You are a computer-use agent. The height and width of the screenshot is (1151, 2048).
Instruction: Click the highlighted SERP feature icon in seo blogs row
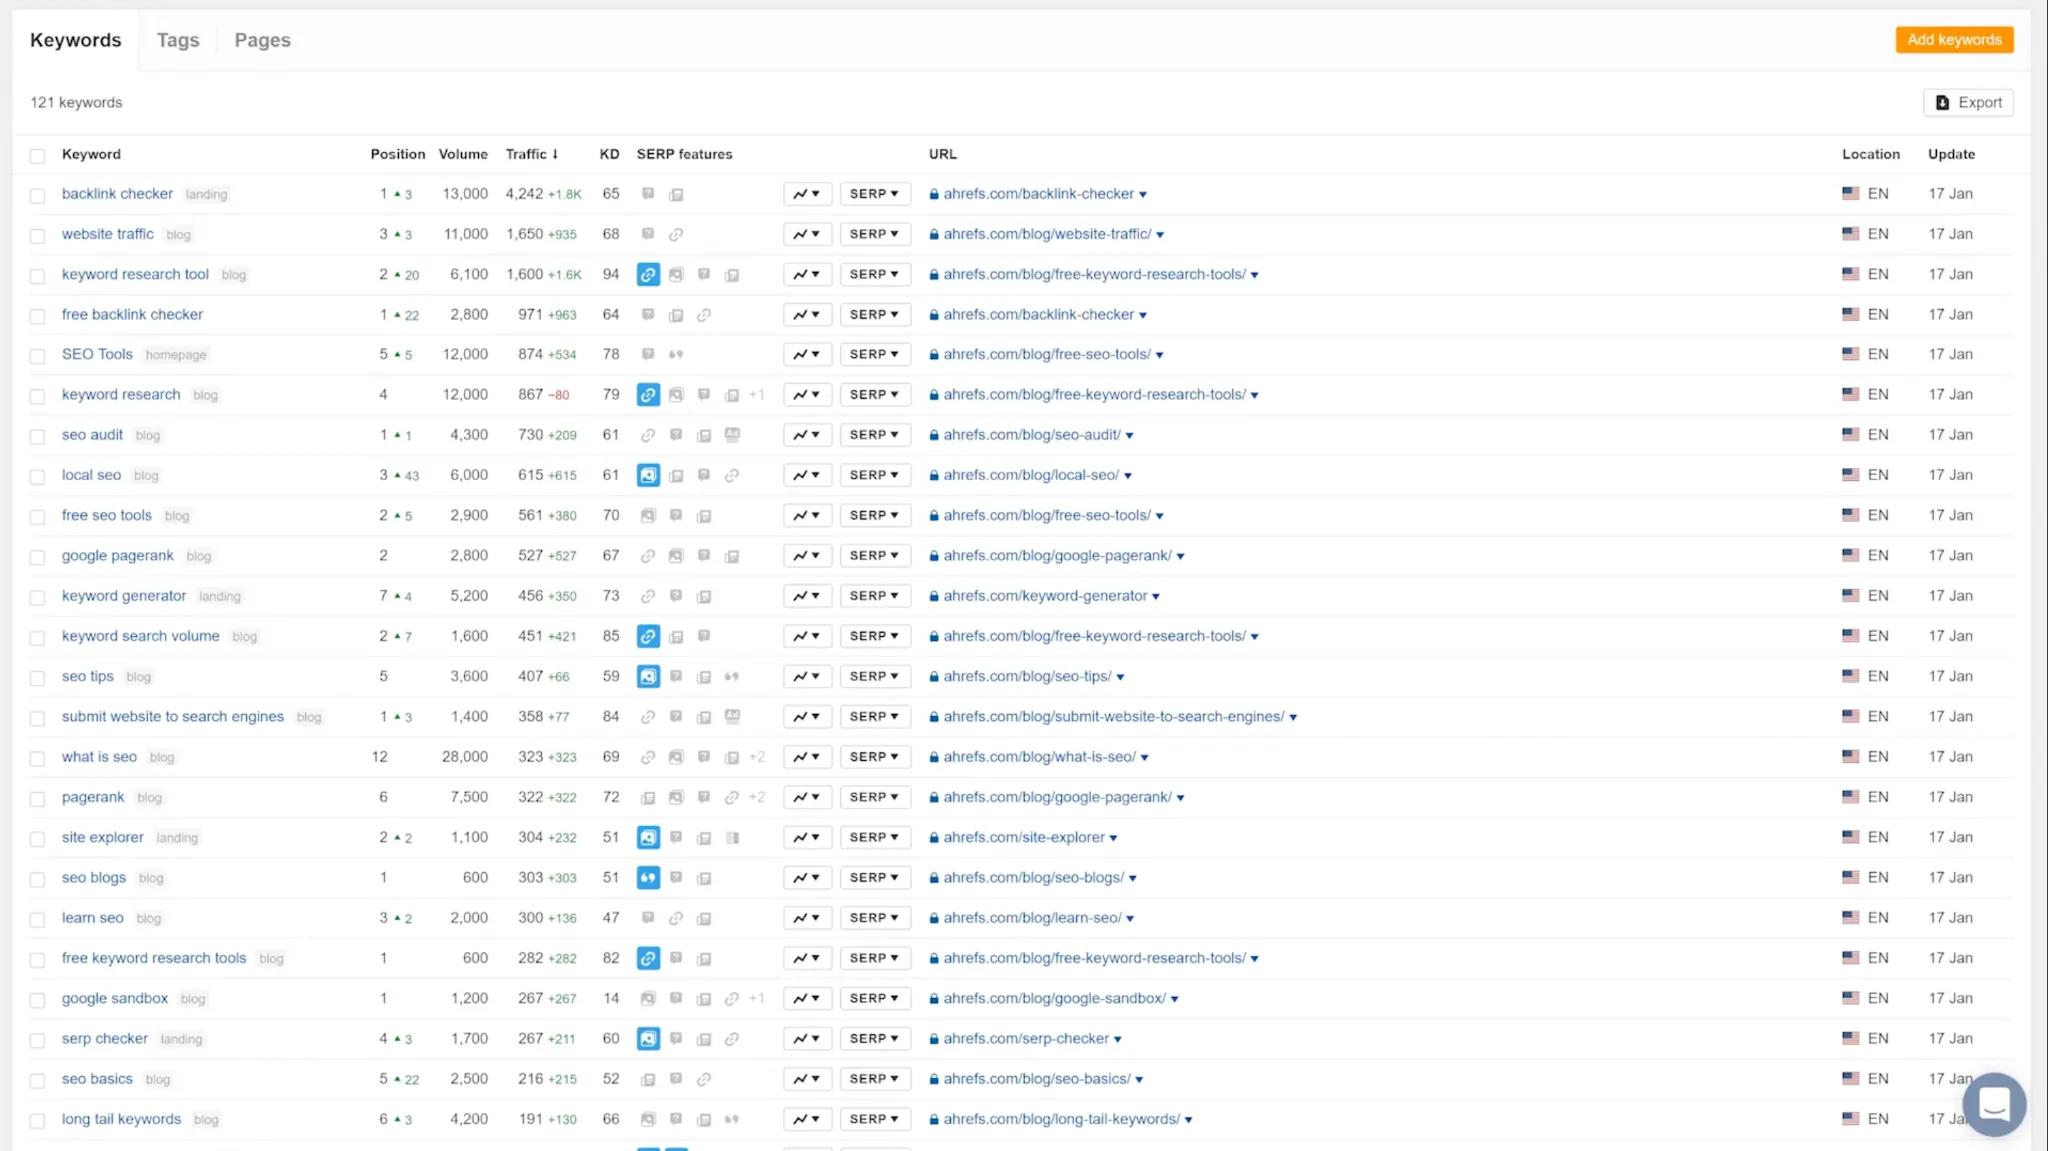point(648,878)
